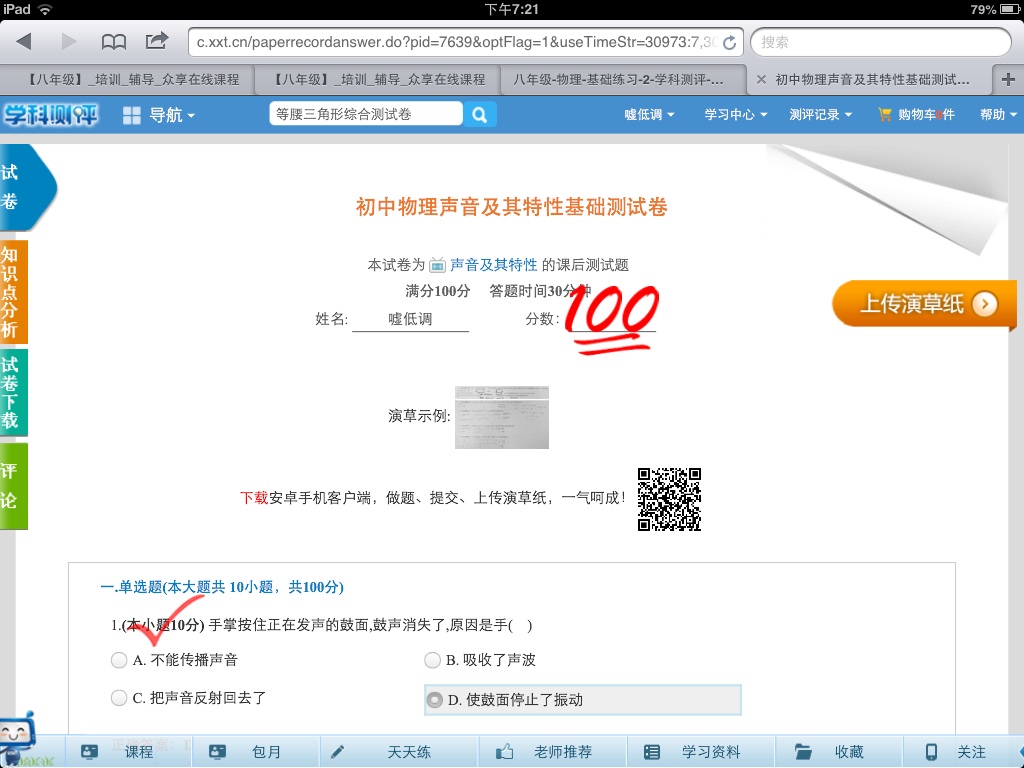Click 天天练 label in bottom bar
The height and width of the screenshot is (768, 1024).
click(x=409, y=752)
